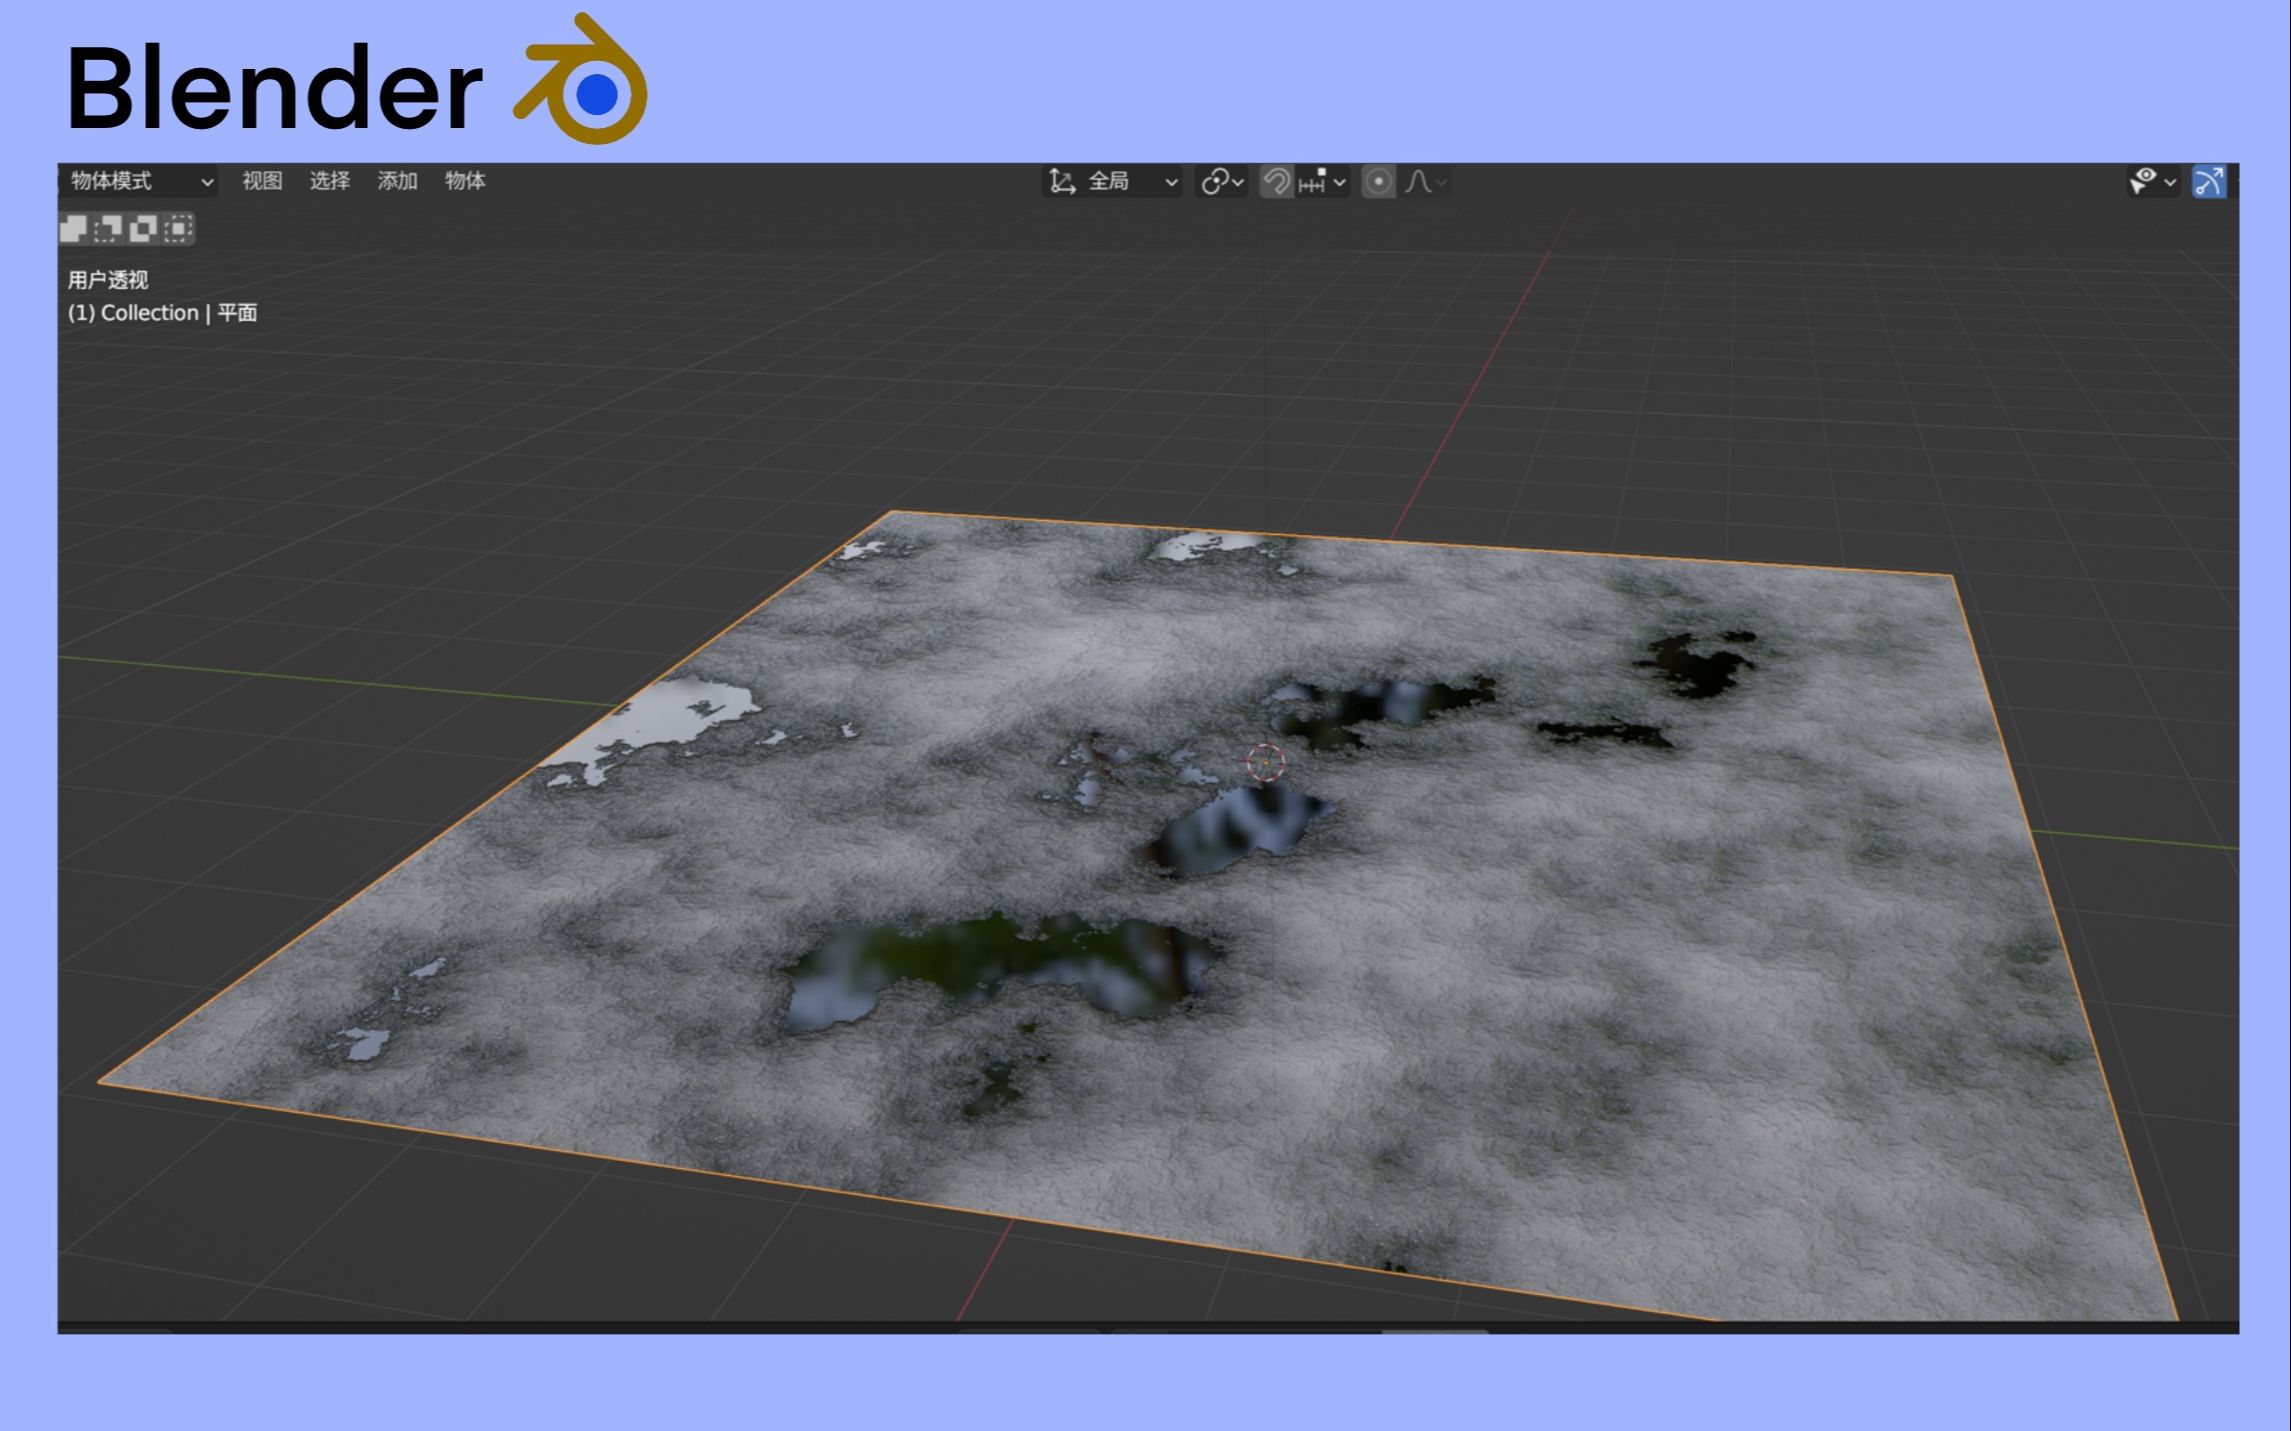2291x1431 pixels.
Task: Toggle the blue show gizmo button
Action: coord(2208,181)
